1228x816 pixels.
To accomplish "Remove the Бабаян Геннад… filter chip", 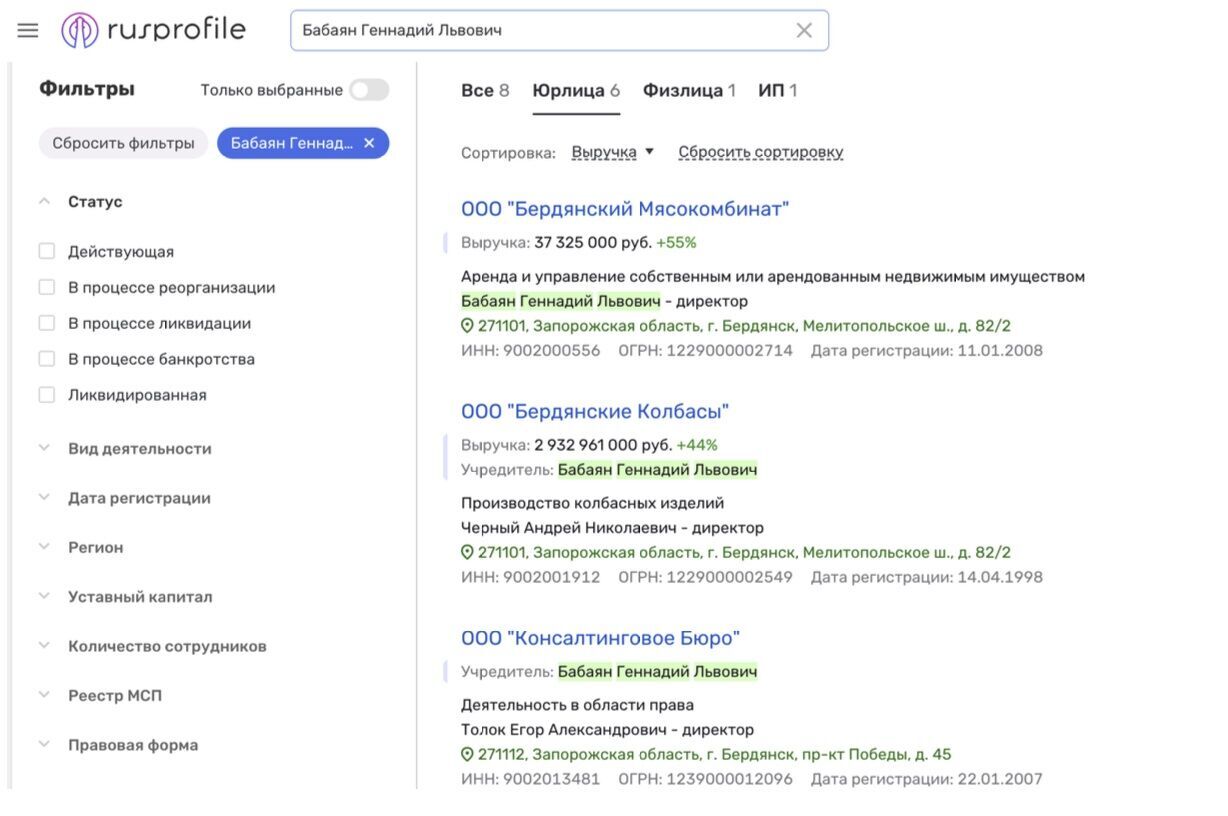I will 369,143.
